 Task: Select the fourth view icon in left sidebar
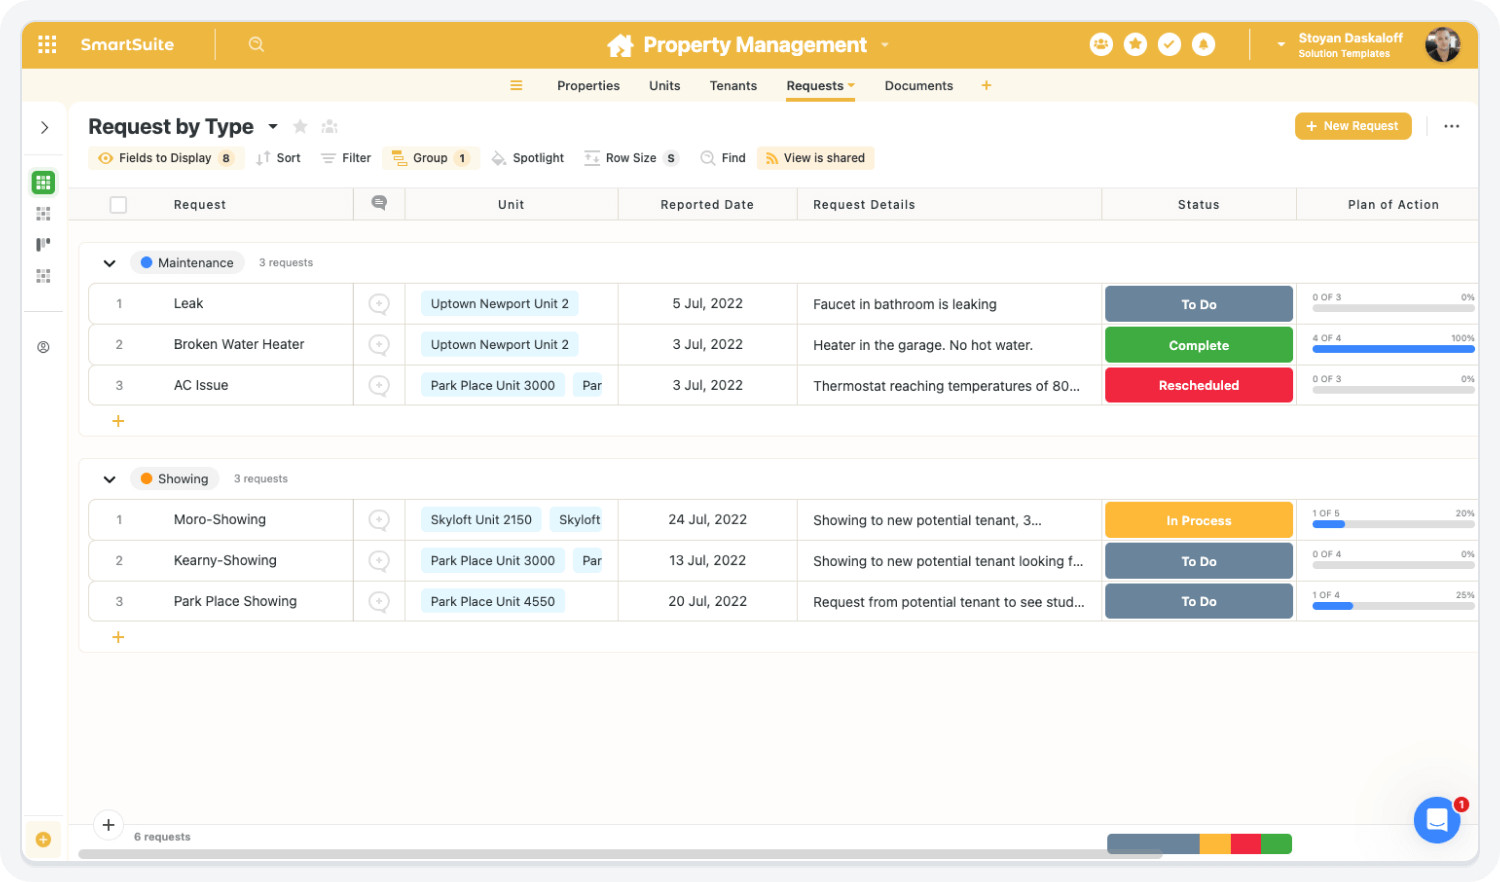tap(43, 275)
